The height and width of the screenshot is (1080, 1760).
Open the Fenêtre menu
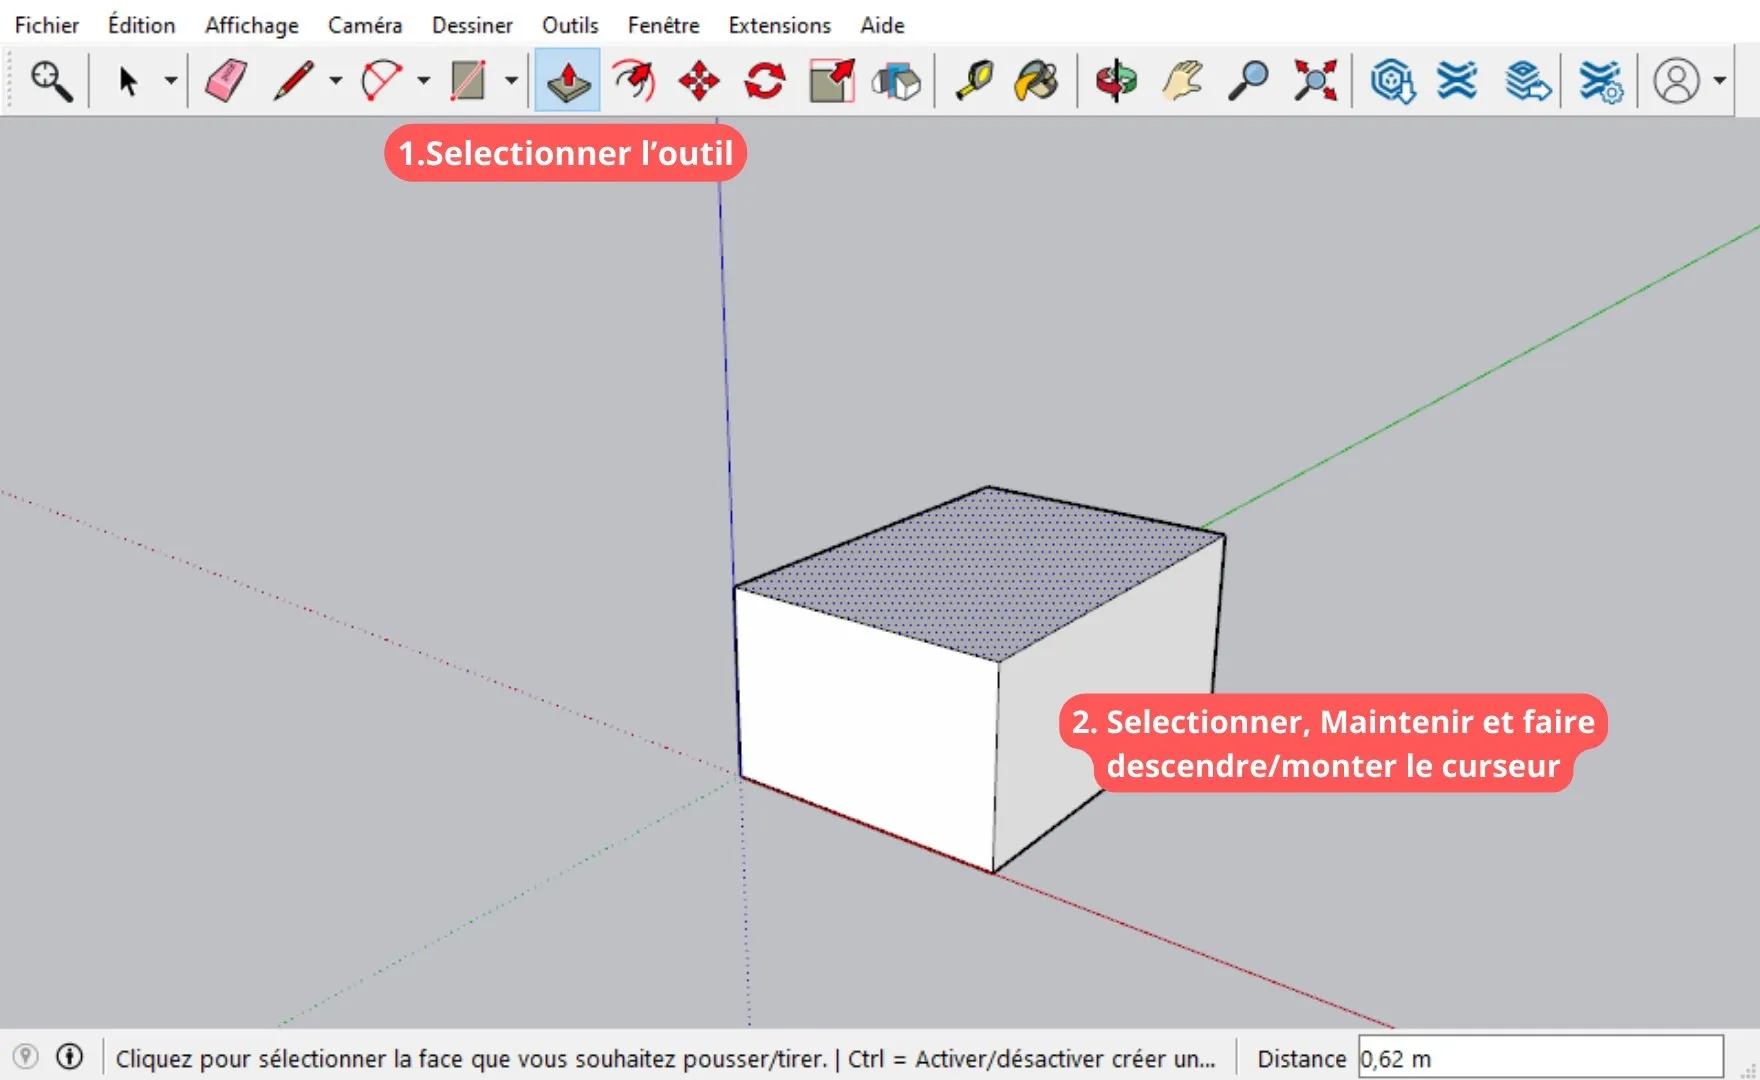(x=664, y=25)
